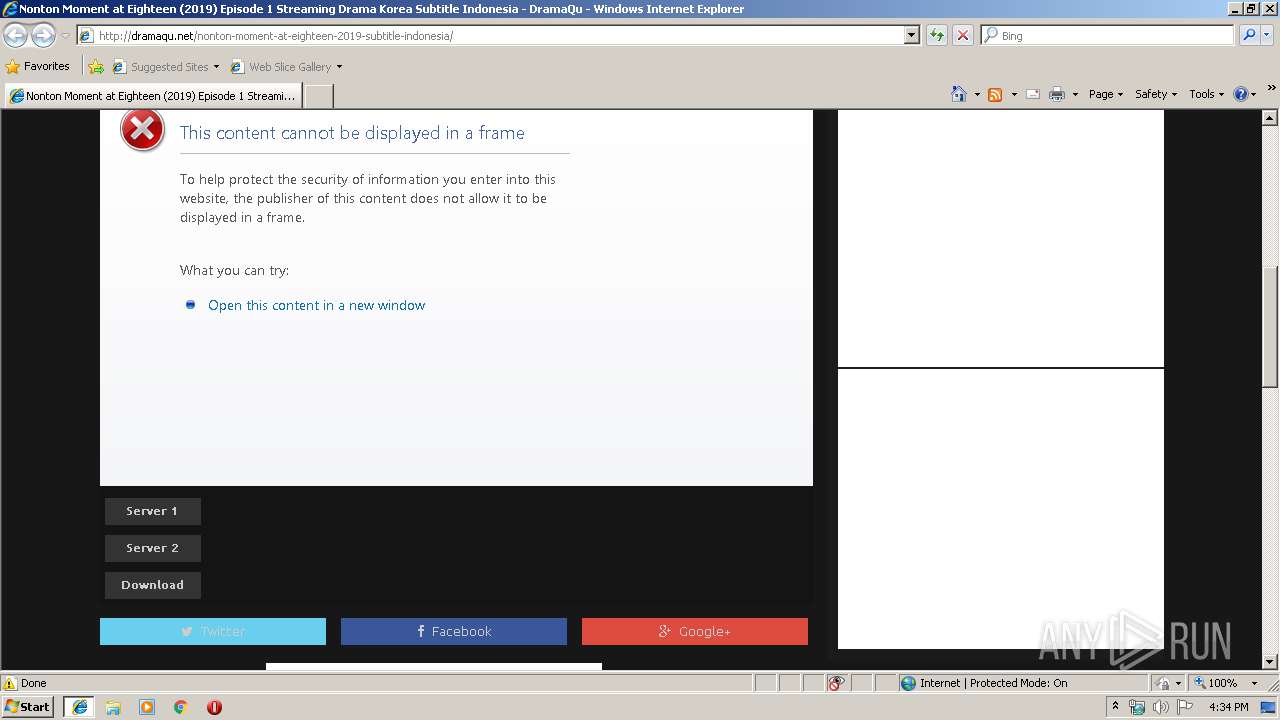
Task: Expand Suggested Sites dropdown
Action: [x=216, y=67]
